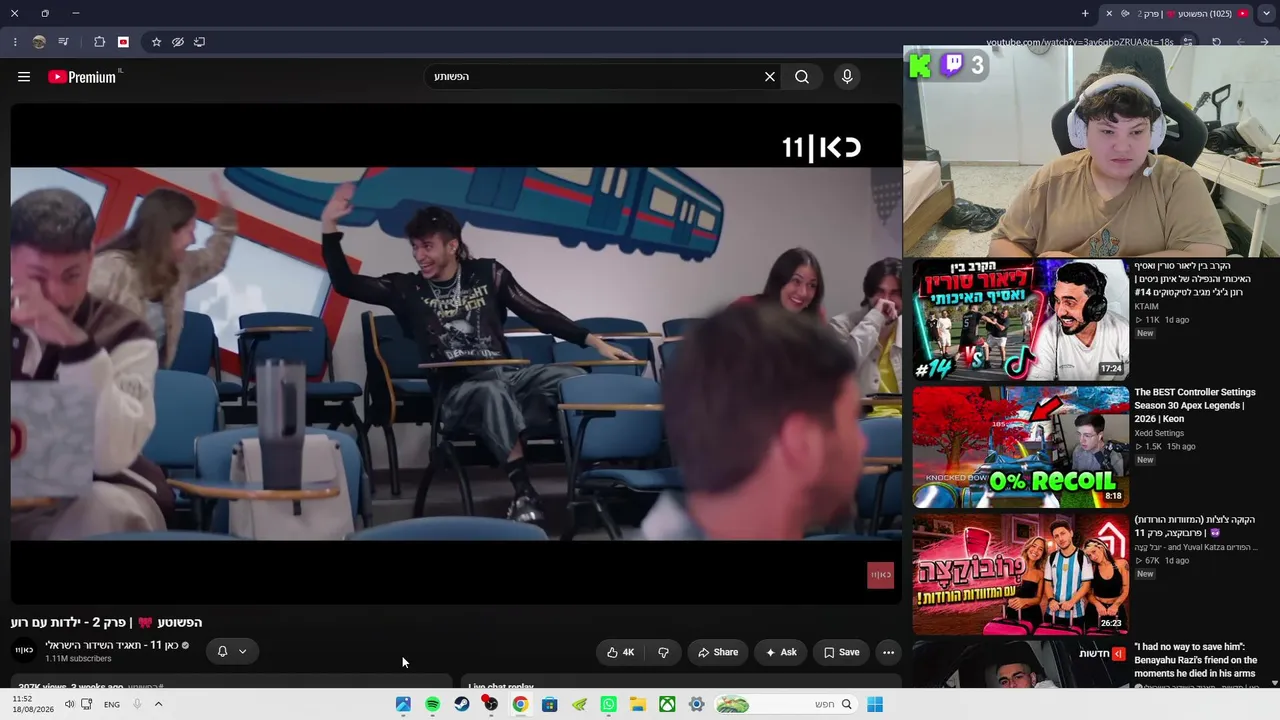The image size is (1280, 720).
Task: Open the פרובוקציה video thumbnail
Action: click(x=1020, y=574)
